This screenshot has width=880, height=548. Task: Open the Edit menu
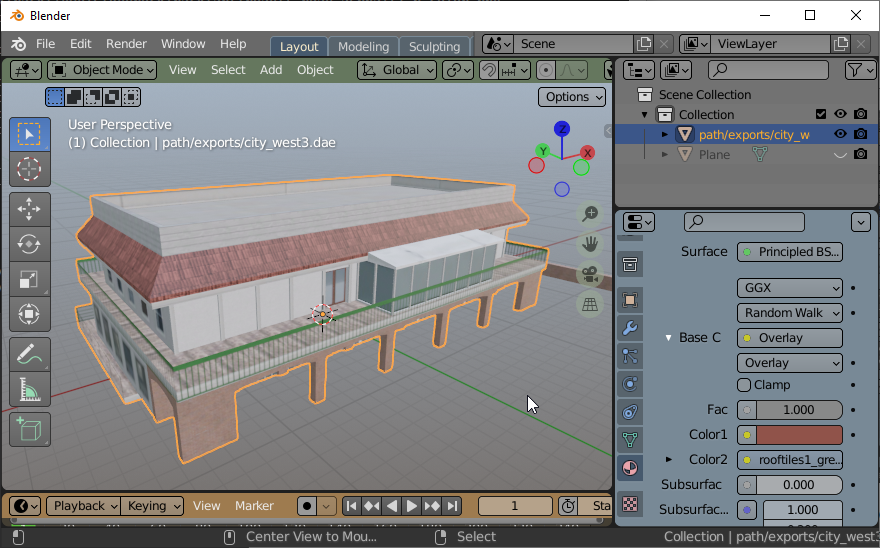click(80, 44)
